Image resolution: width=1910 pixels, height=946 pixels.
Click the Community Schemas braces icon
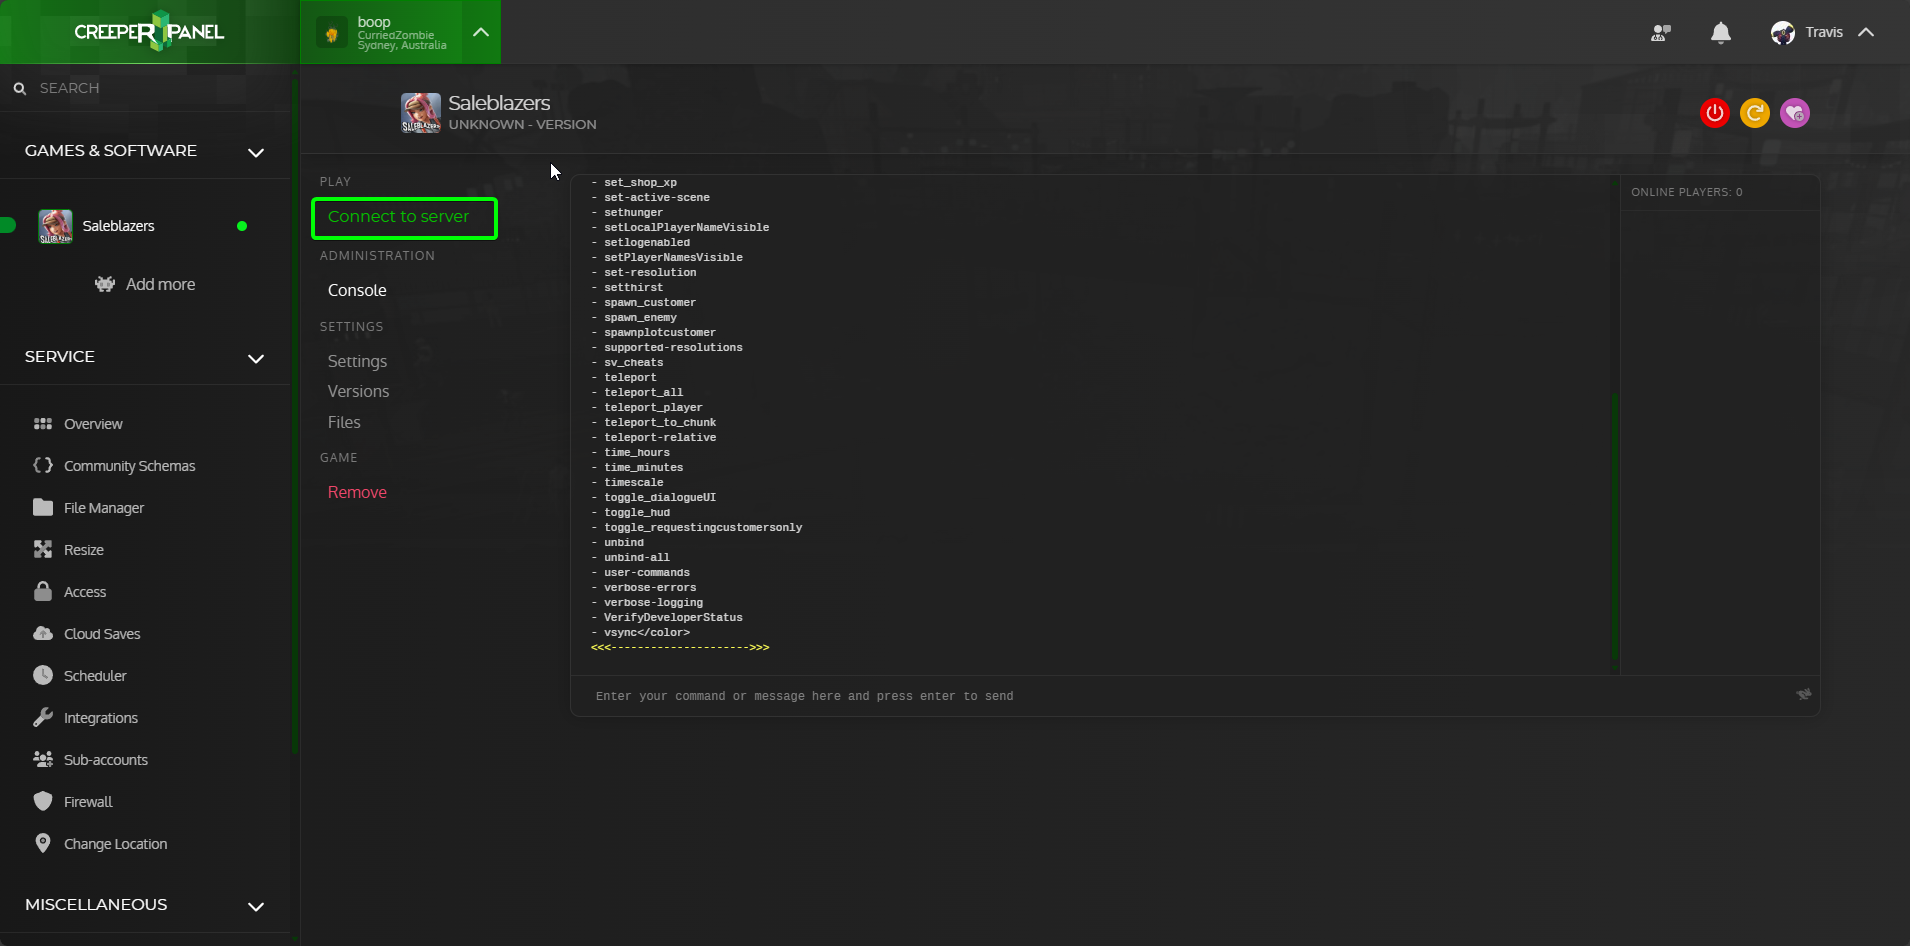(43, 465)
